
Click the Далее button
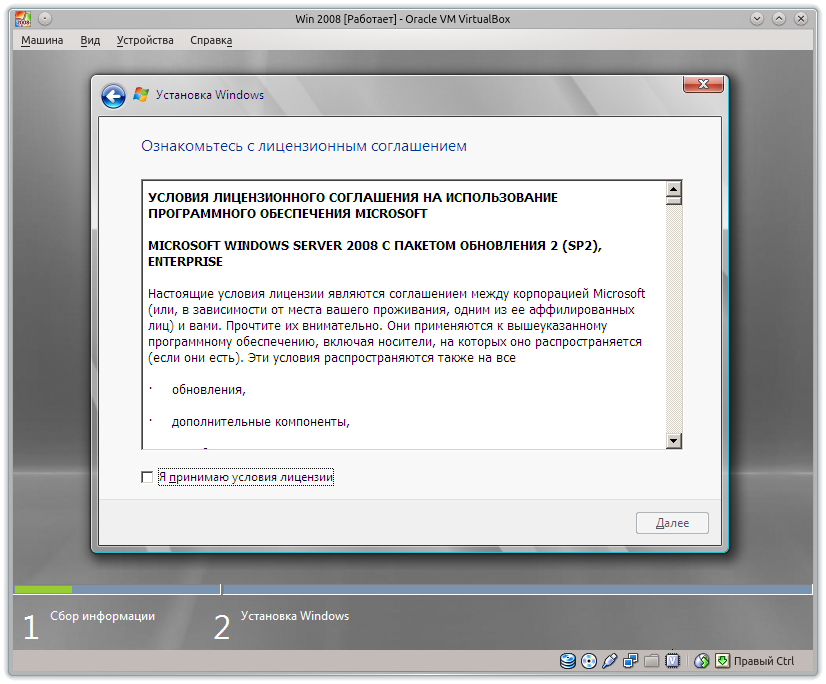pos(671,522)
